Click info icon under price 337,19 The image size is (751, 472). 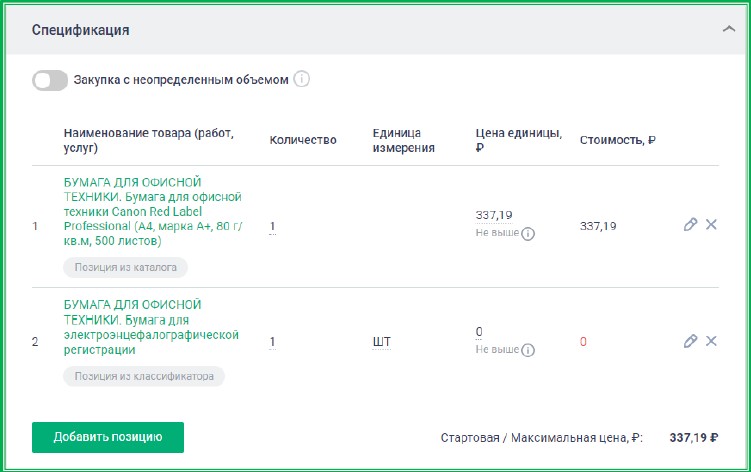tap(528, 234)
